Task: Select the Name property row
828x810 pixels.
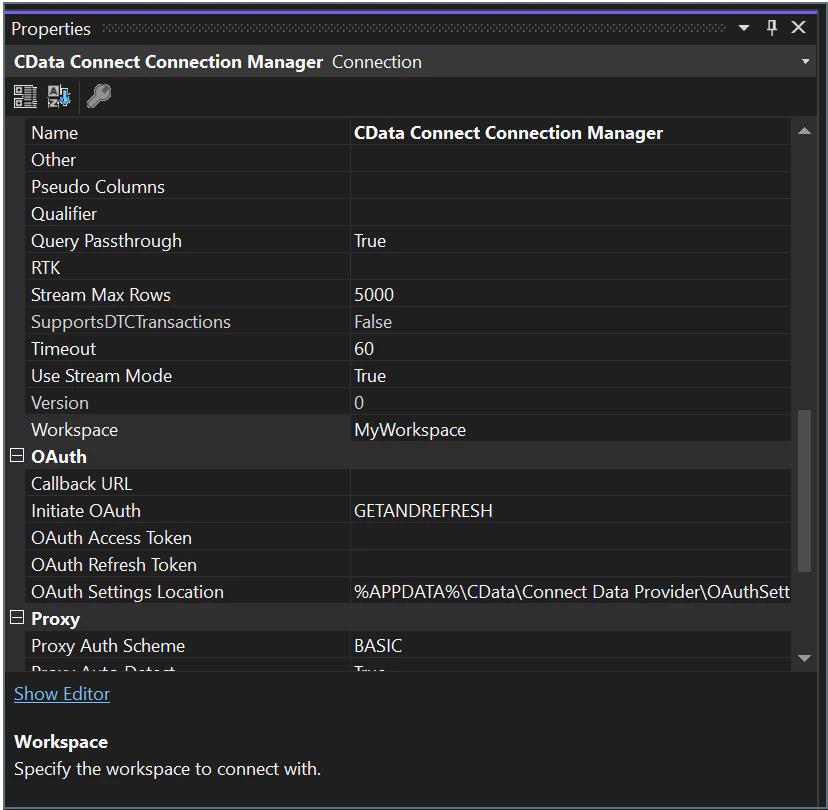Action: (187, 133)
